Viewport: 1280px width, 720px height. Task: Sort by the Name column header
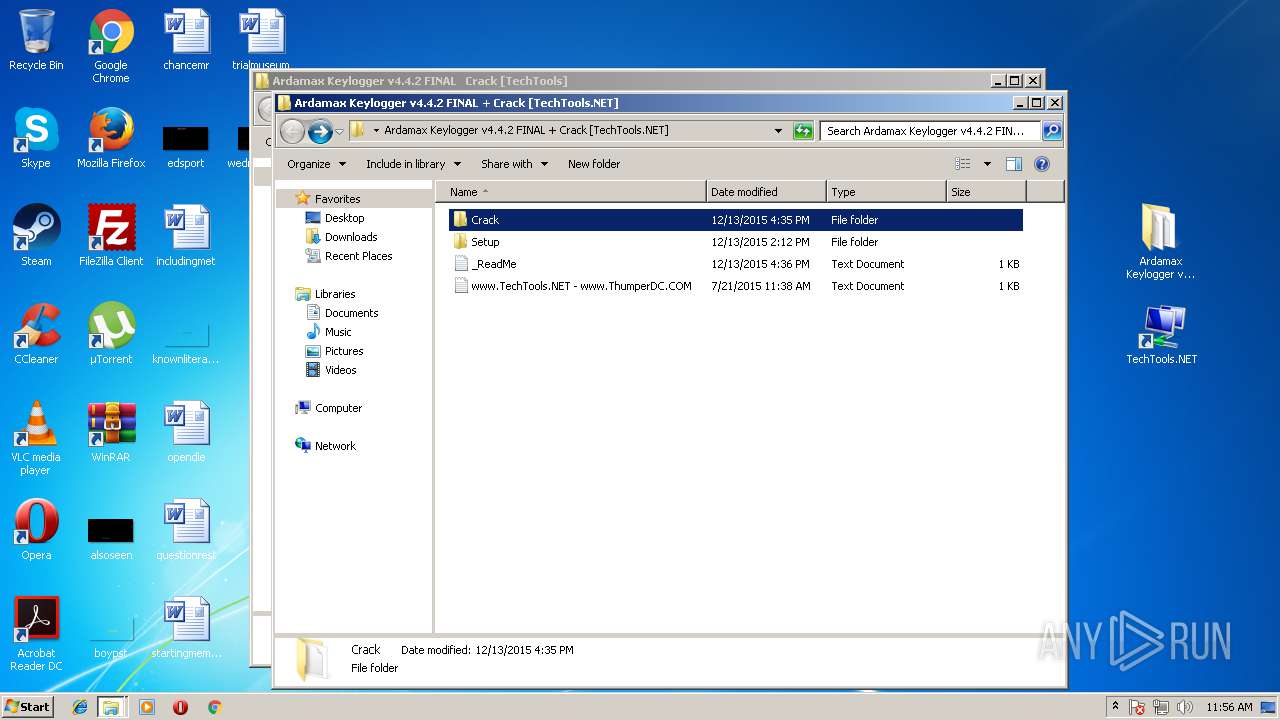570,192
